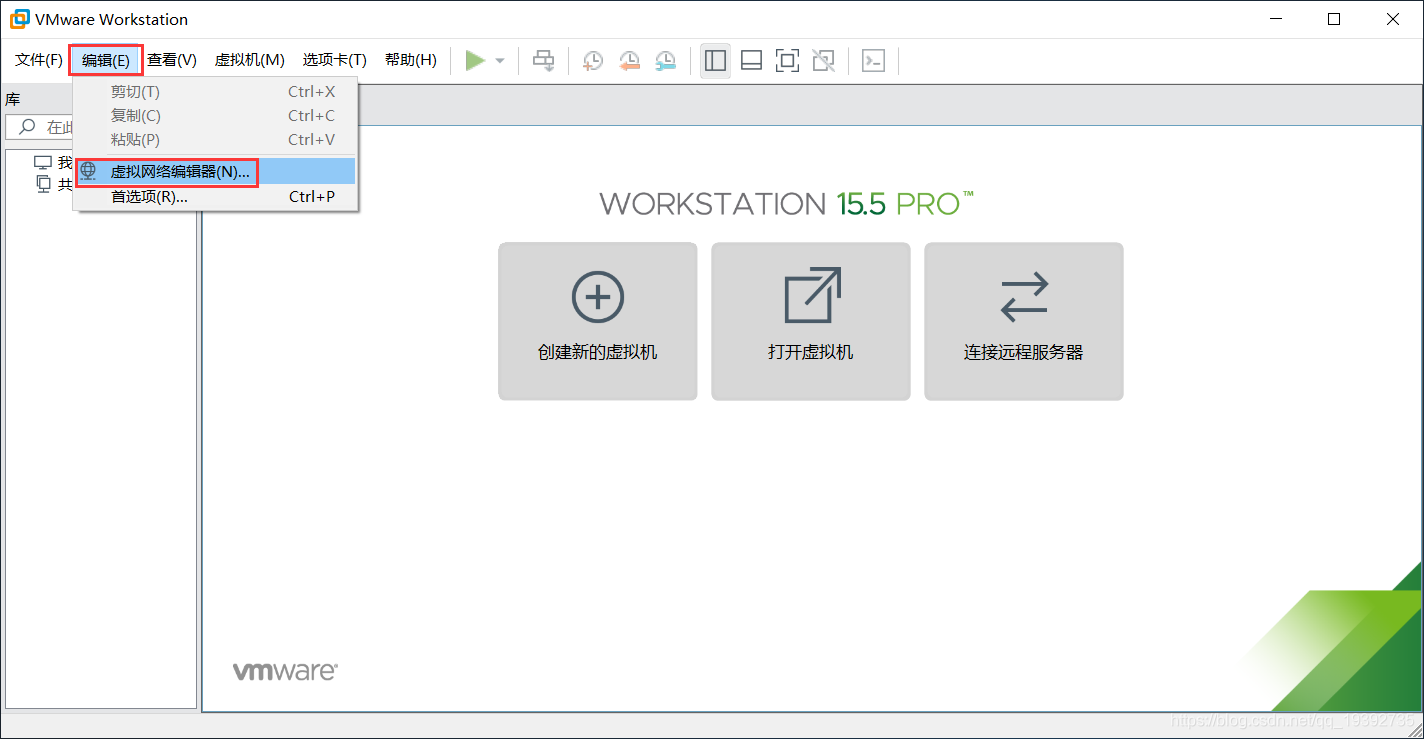Click the 连接远程服务器 tile
The image size is (1424, 739).
1024,321
